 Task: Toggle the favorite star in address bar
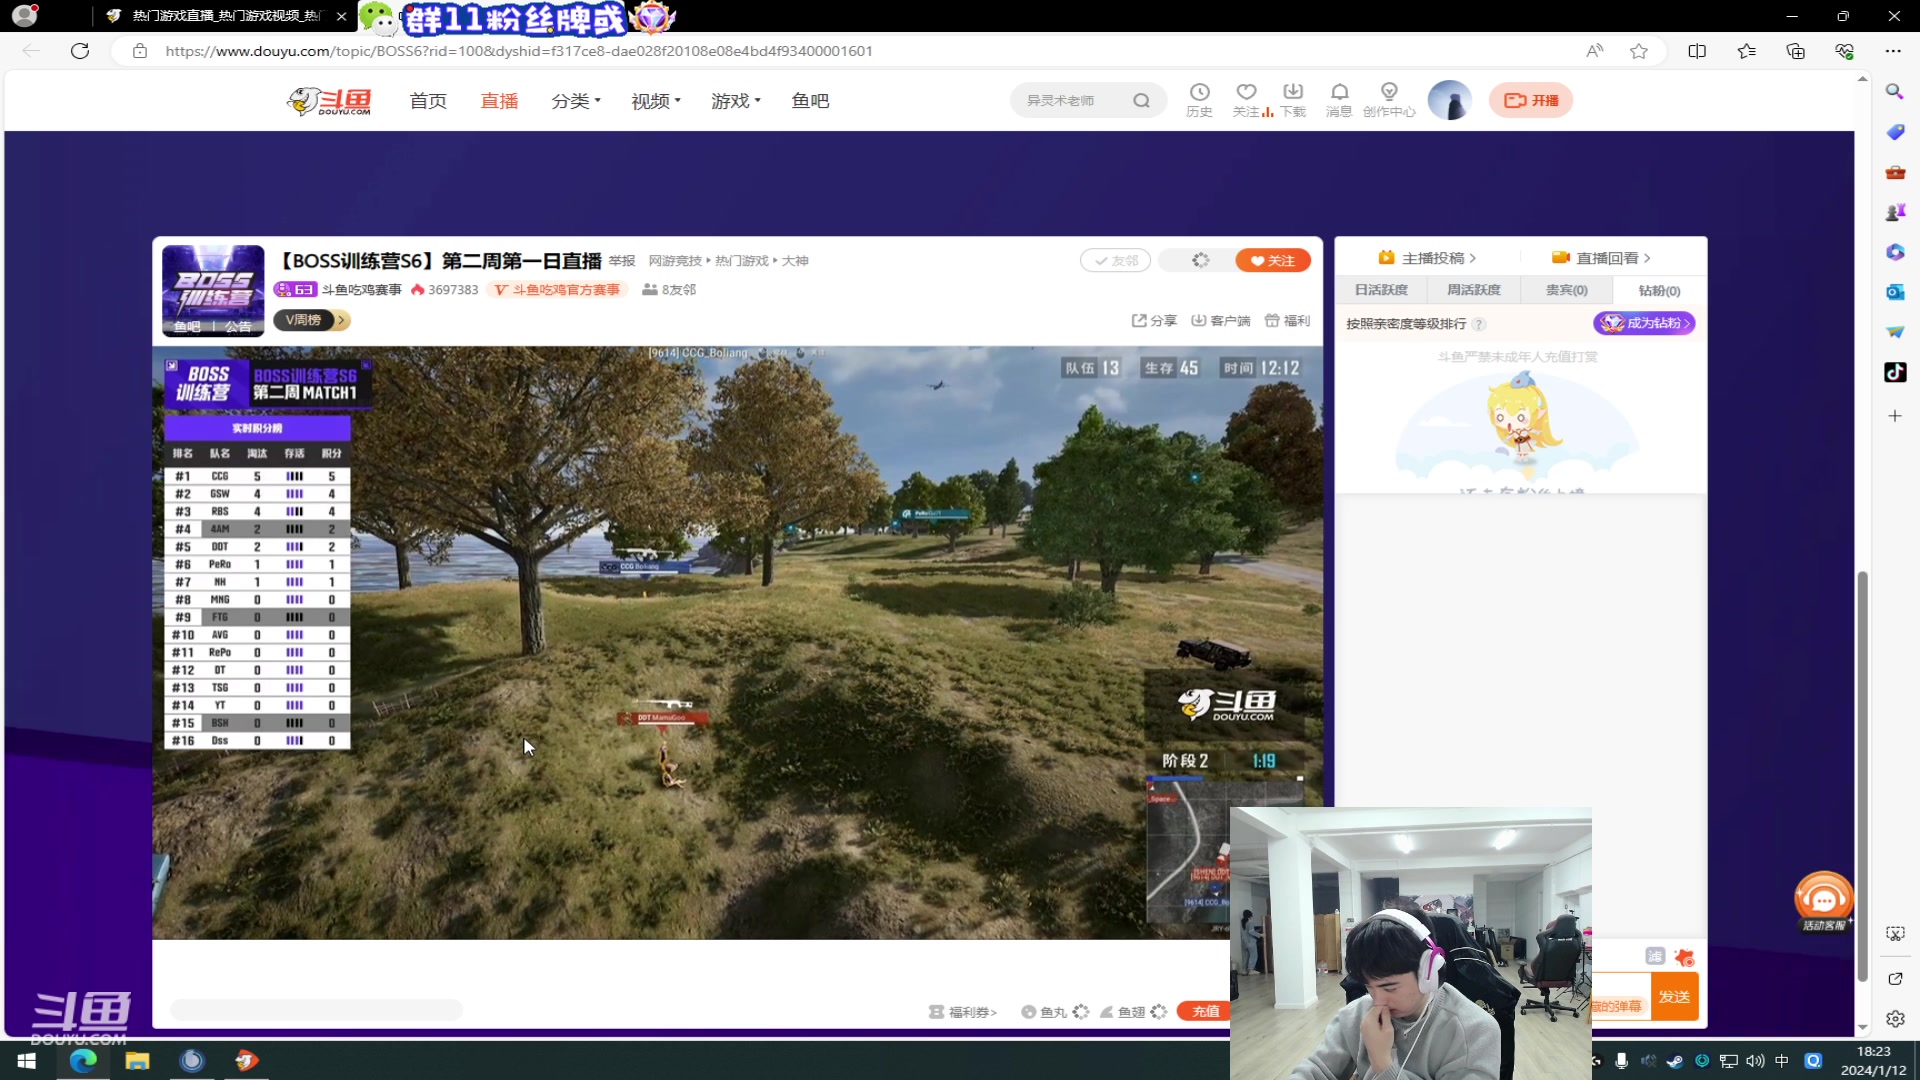1638,51
